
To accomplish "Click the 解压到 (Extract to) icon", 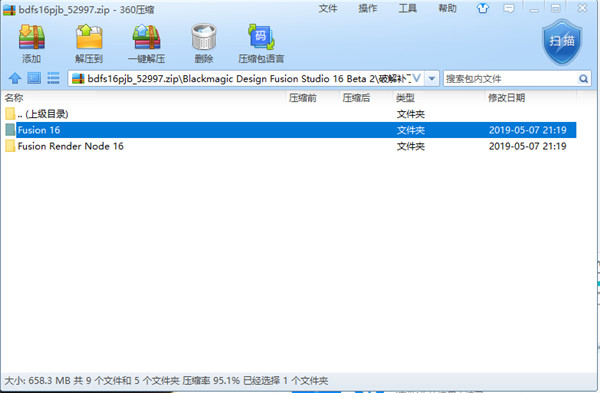I will 89,37.
